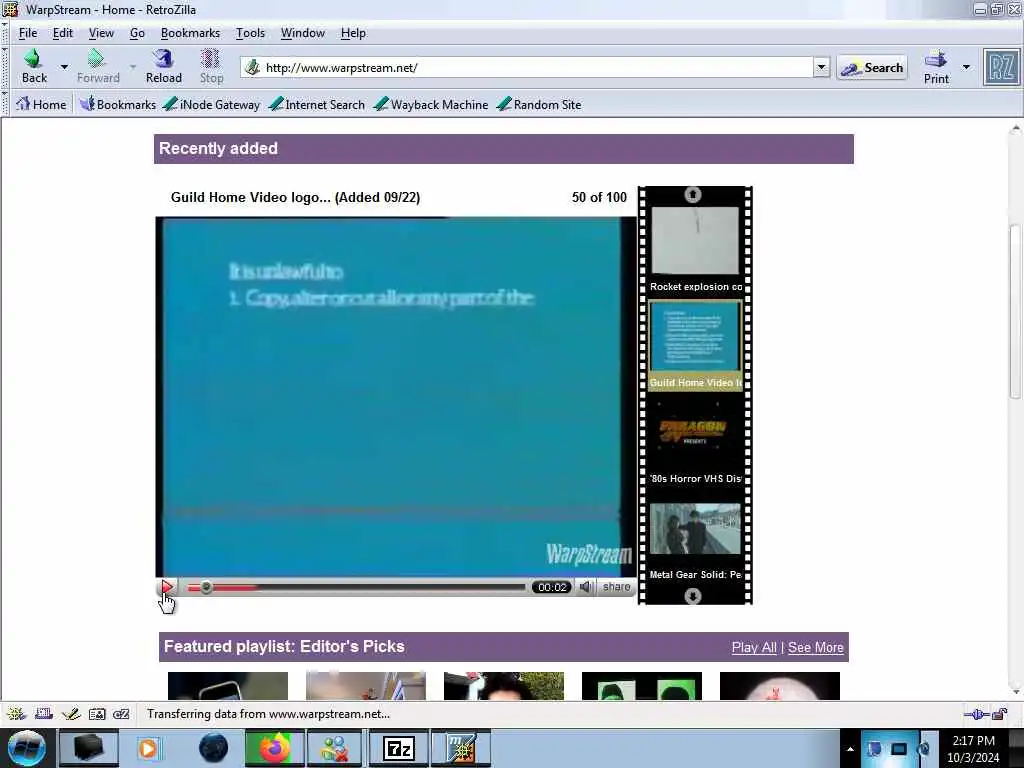The height and width of the screenshot is (768, 1024).
Task: Click the Search button
Action: [872, 67]
